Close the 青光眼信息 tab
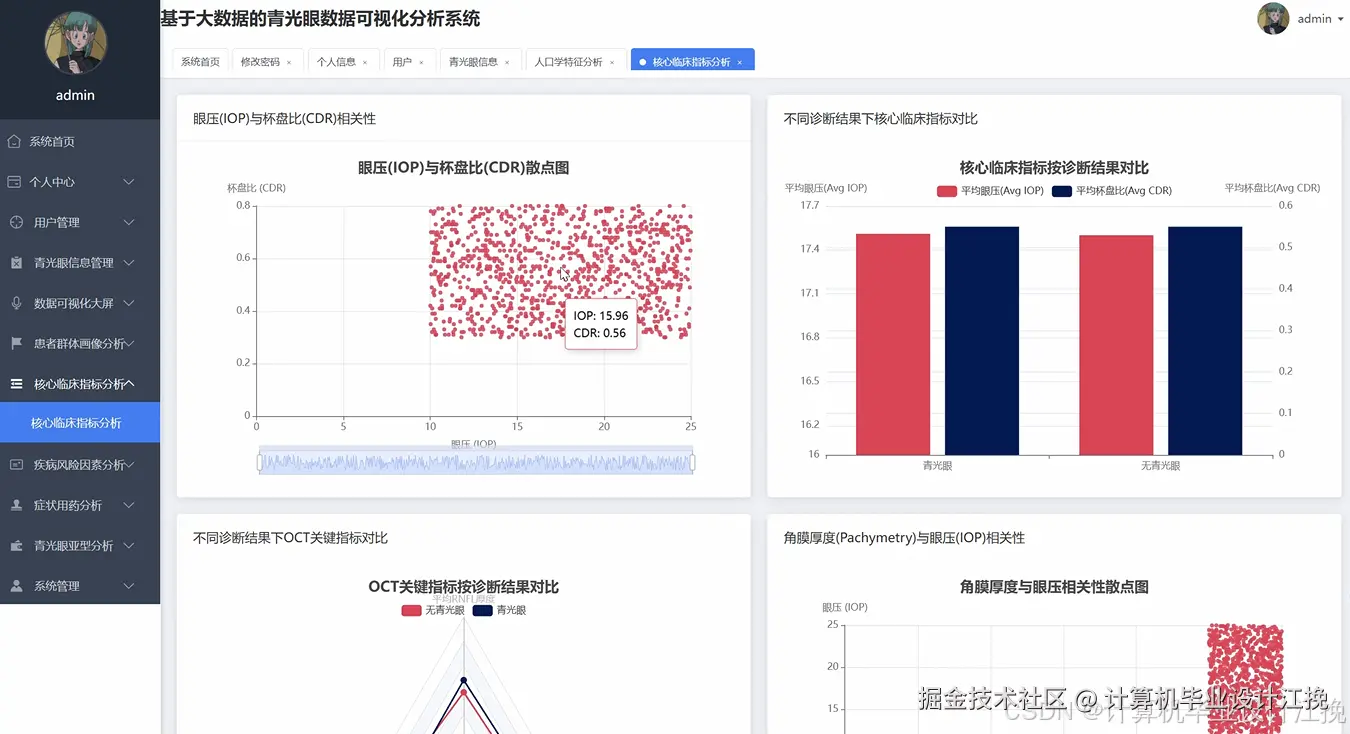This screenshot has width=1350, height=734. coord(507,62)
